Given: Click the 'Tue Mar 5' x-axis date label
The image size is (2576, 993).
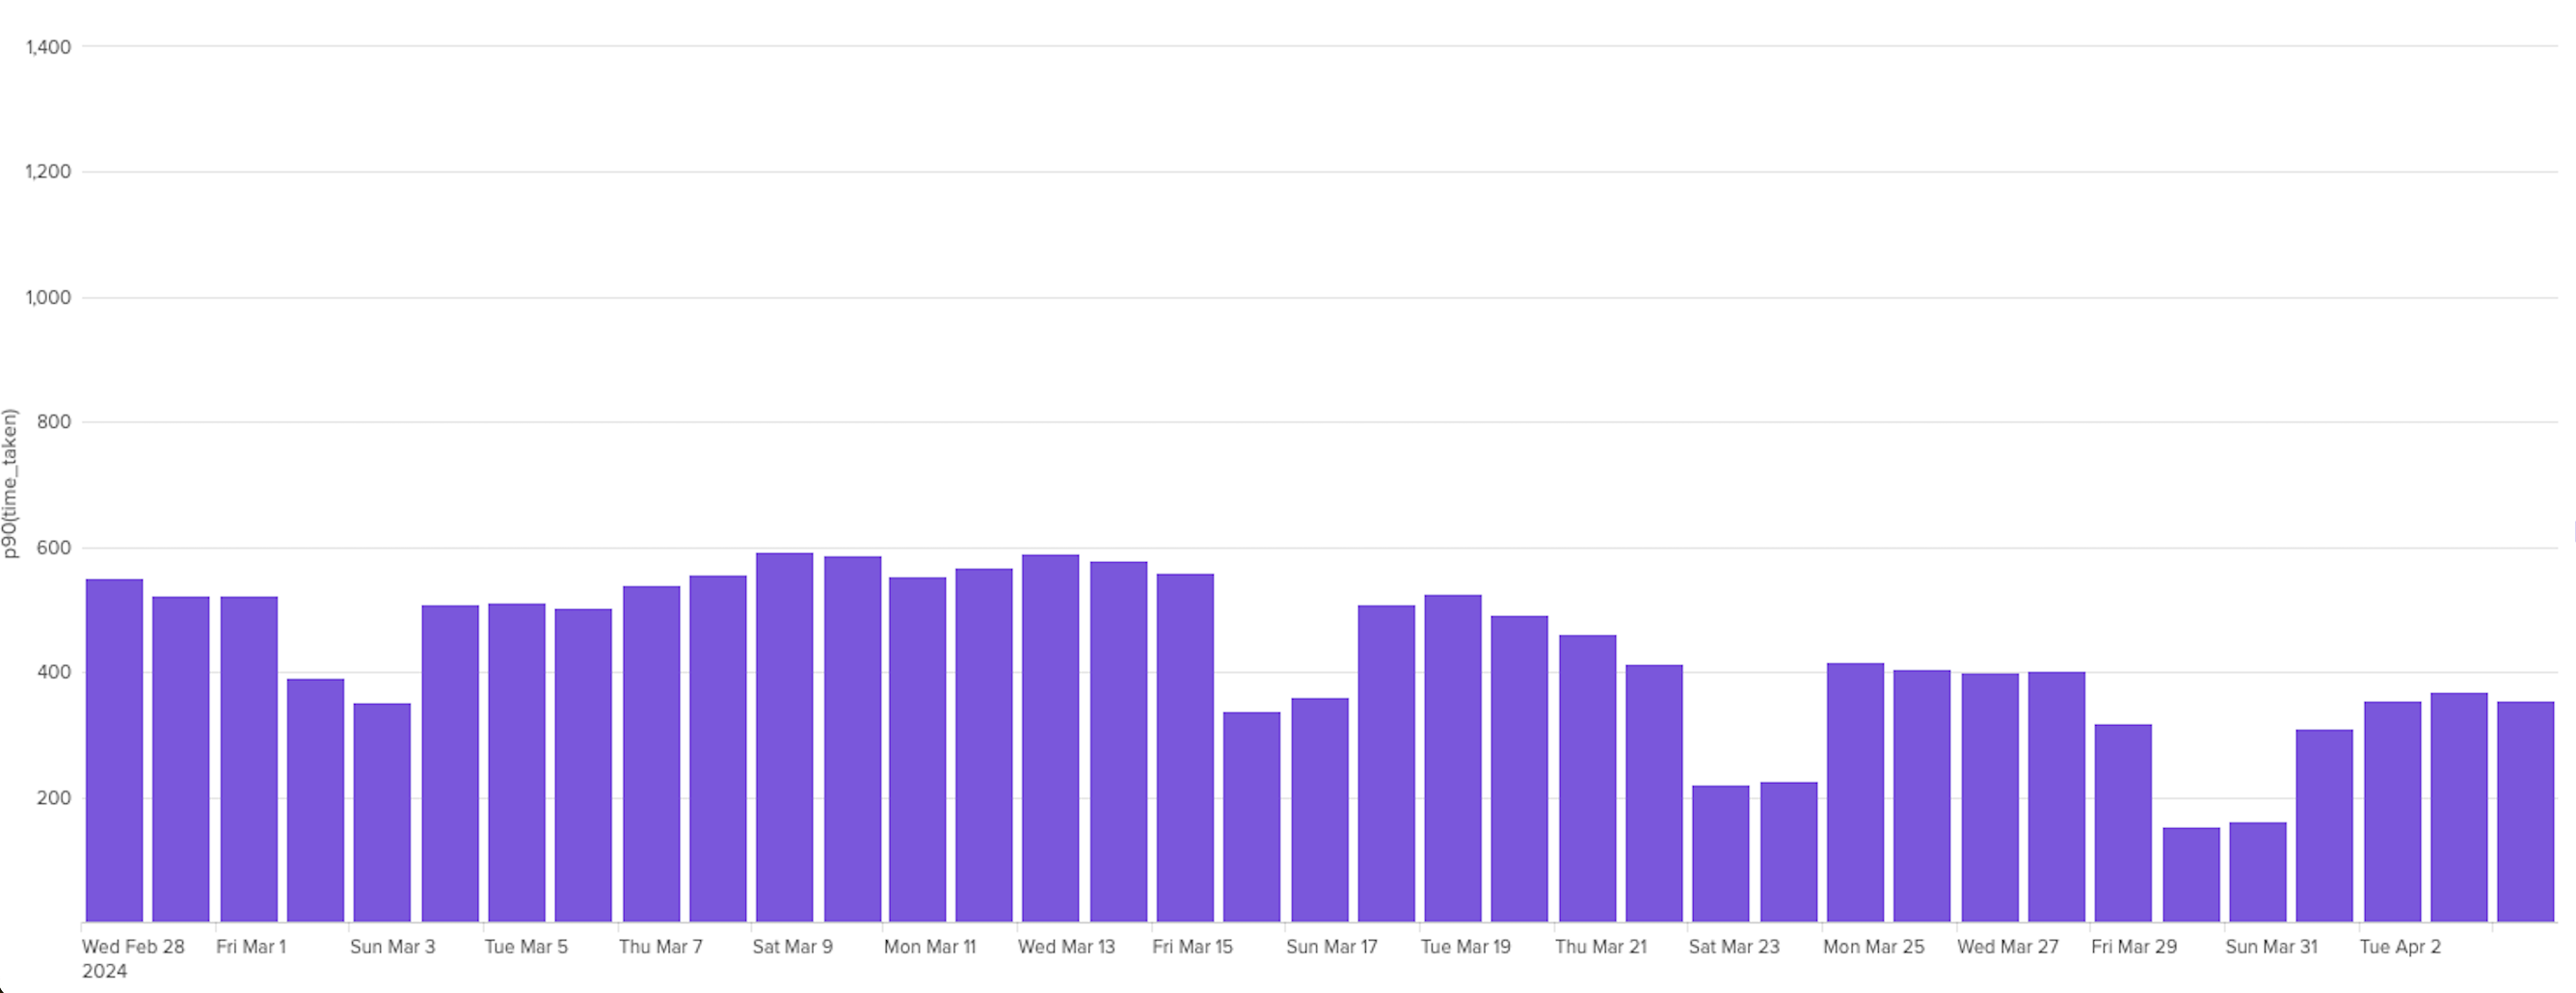Looking at the screenshot, I should coord(526,947).
